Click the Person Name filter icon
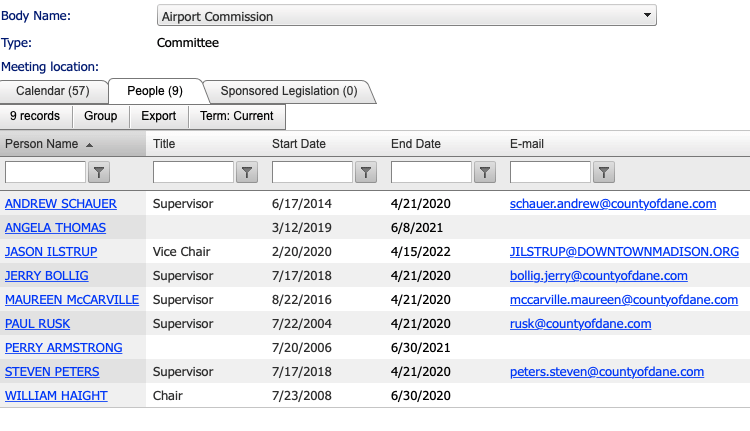Screen dimensions: 750x431 pos(99,172)
